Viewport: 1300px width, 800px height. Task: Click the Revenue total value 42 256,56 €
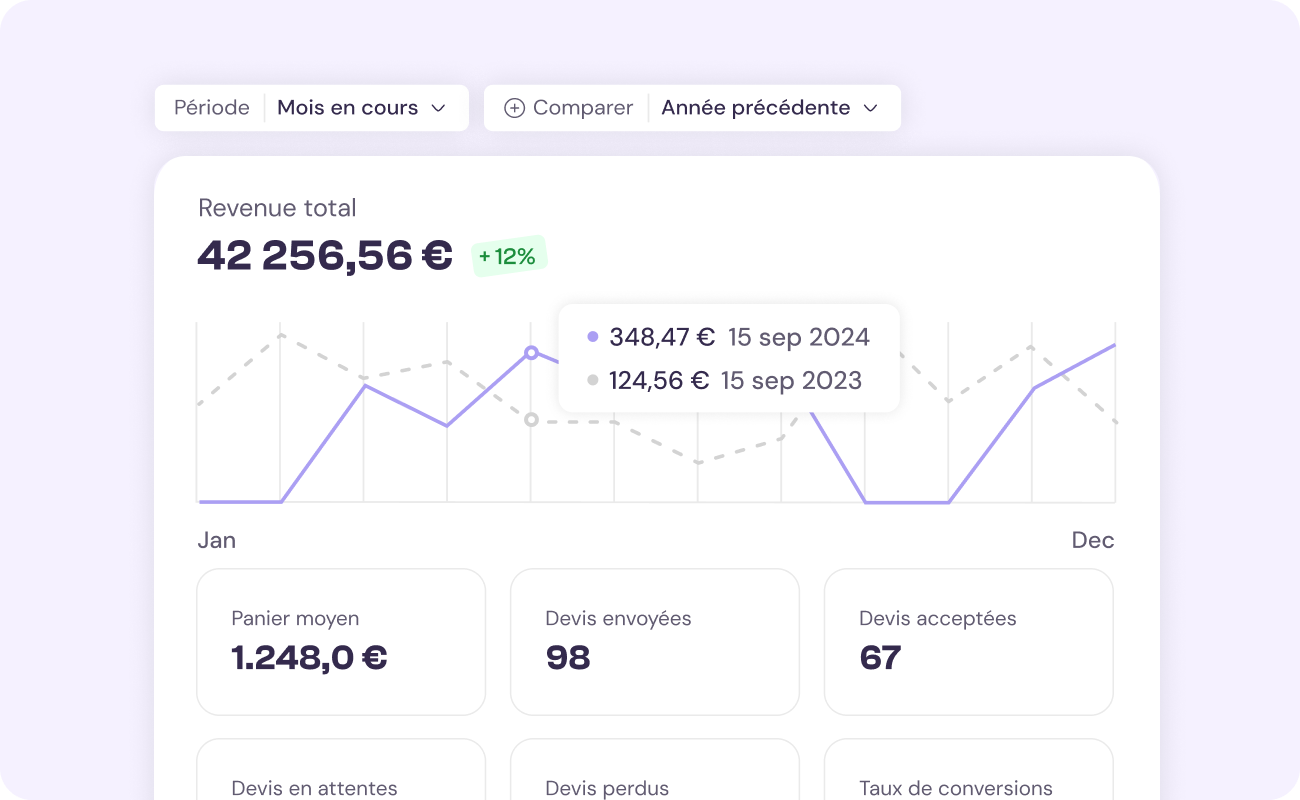coord(324,256)
